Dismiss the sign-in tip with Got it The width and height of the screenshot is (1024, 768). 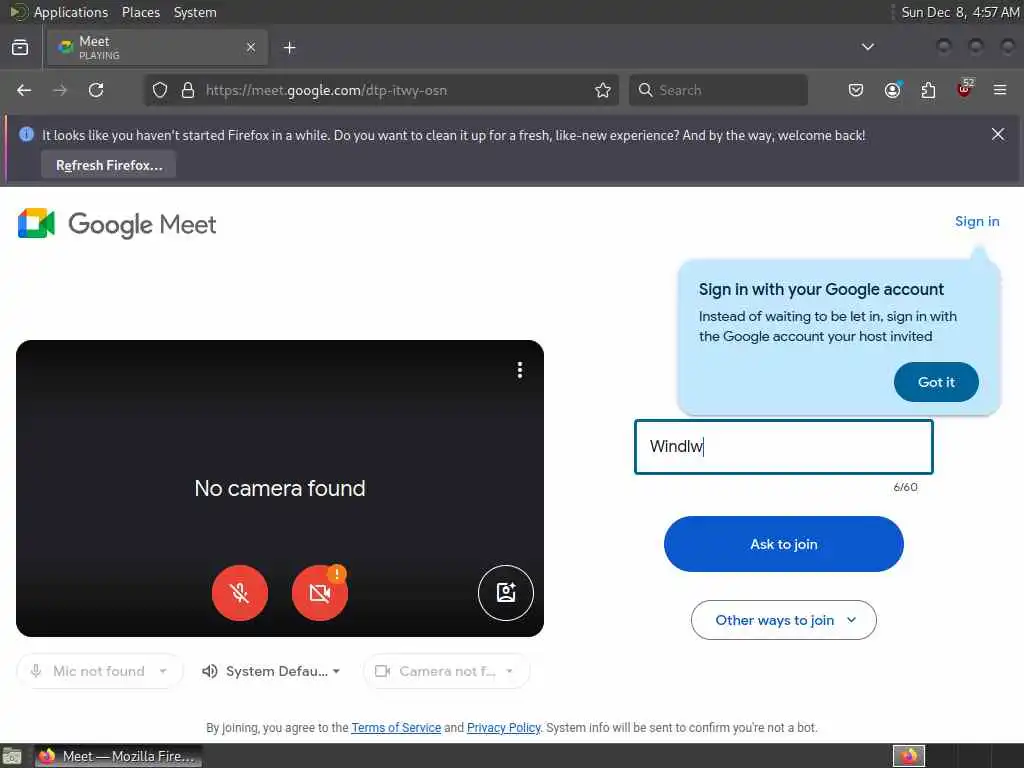936,382
